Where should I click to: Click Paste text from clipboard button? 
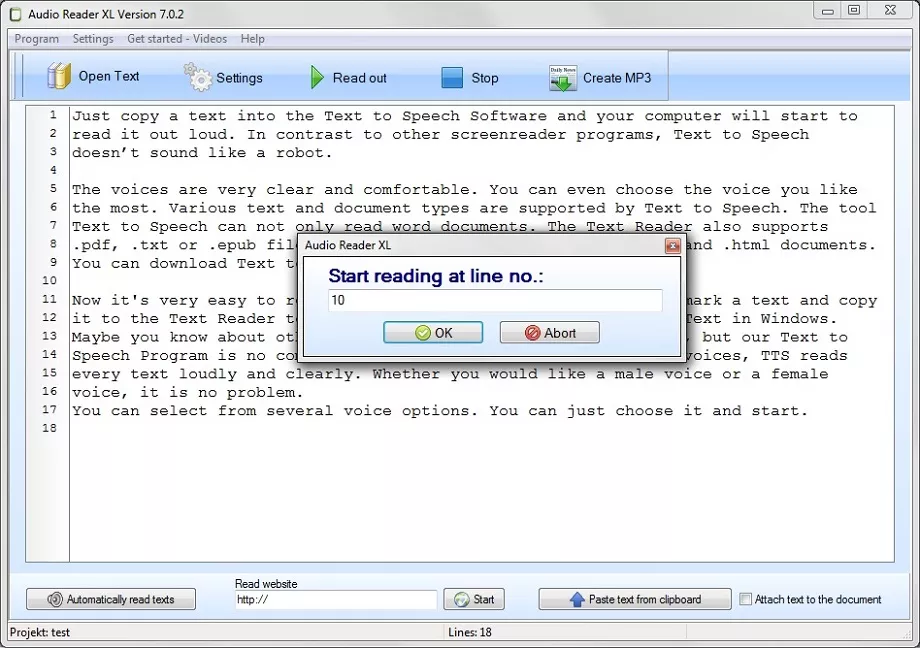coord(635,599)
